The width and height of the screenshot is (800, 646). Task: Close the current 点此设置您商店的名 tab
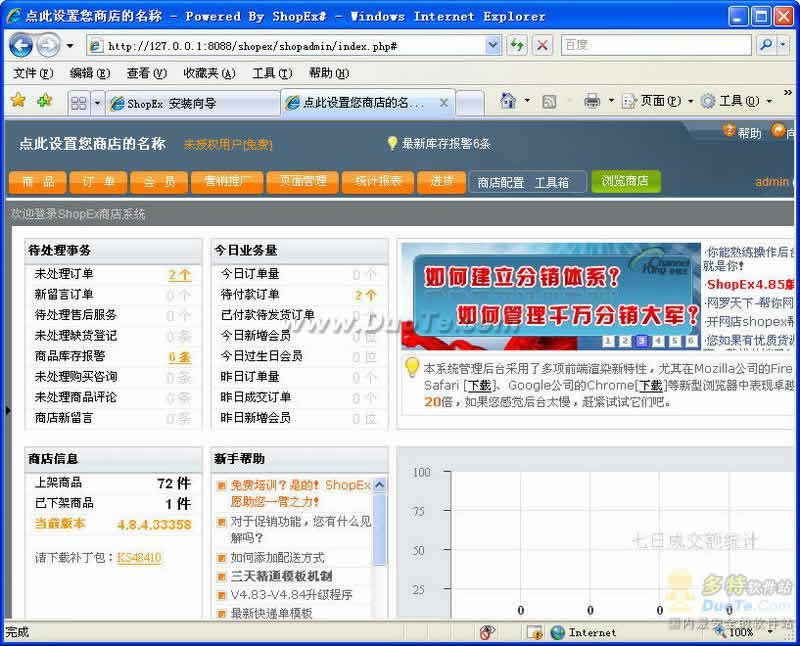point(444,103)
